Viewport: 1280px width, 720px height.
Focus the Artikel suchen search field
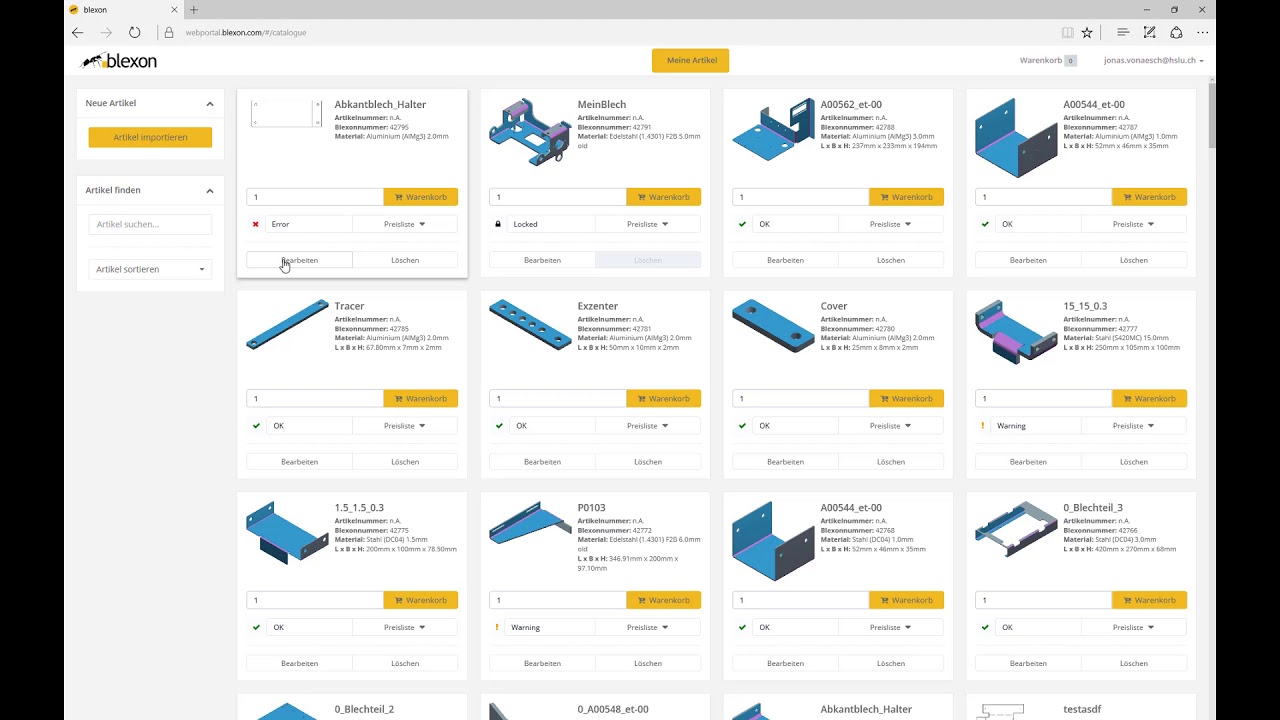(150, 224)
